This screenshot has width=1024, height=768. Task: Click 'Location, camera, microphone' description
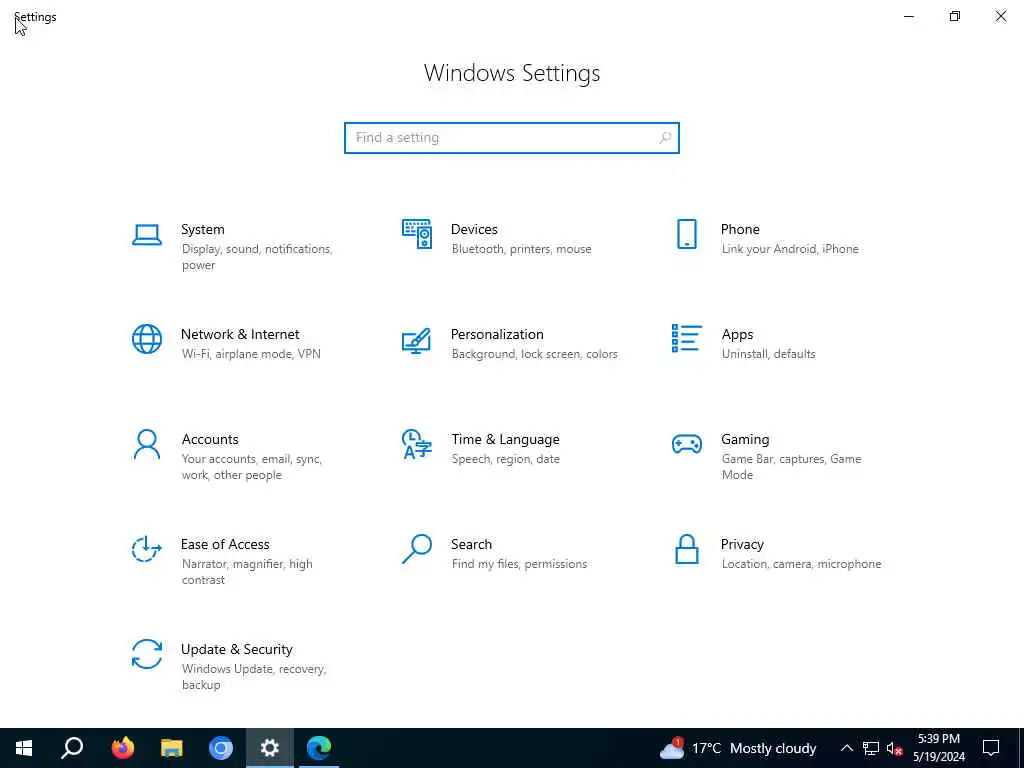coord(801,564)
